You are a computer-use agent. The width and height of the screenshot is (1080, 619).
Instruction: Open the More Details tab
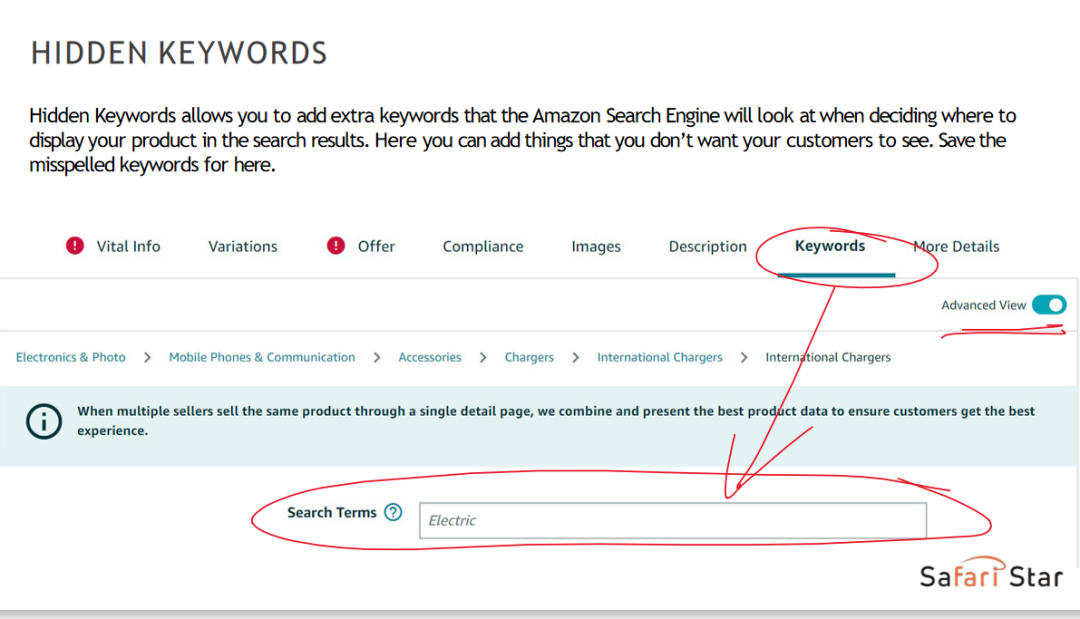click(x=956, y=246)
